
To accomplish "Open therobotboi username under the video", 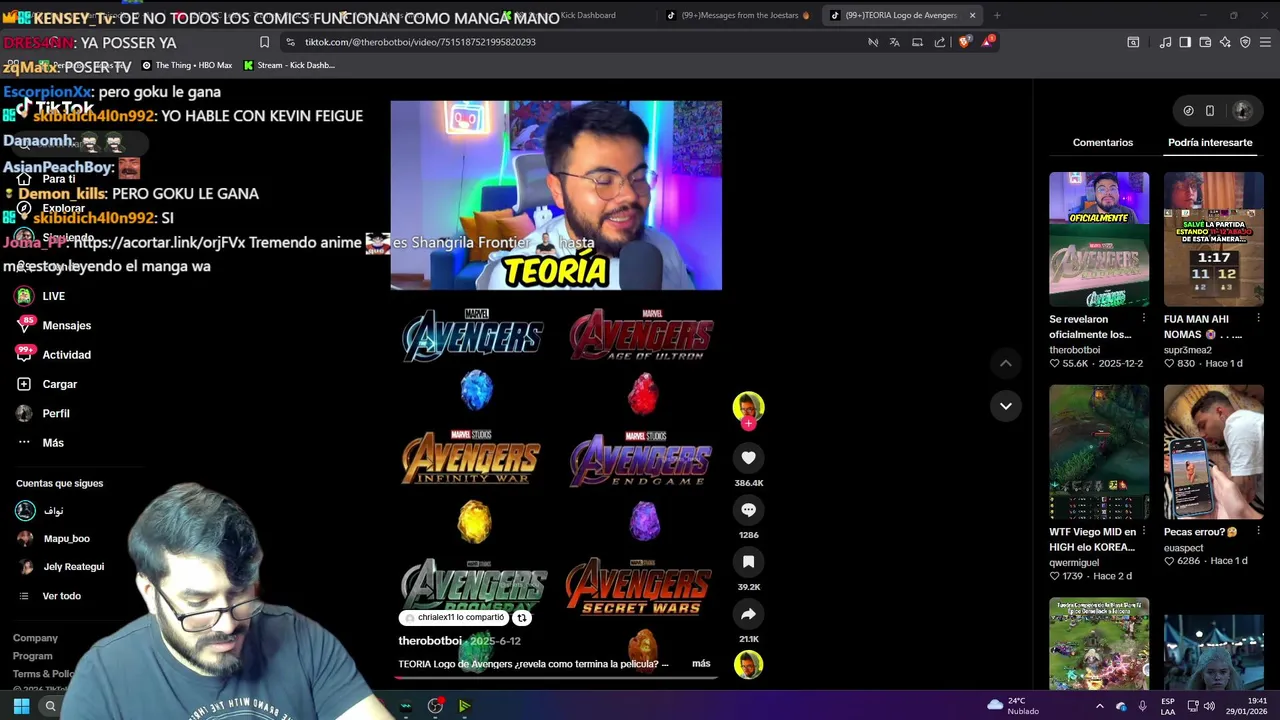I will pos(430,641).
